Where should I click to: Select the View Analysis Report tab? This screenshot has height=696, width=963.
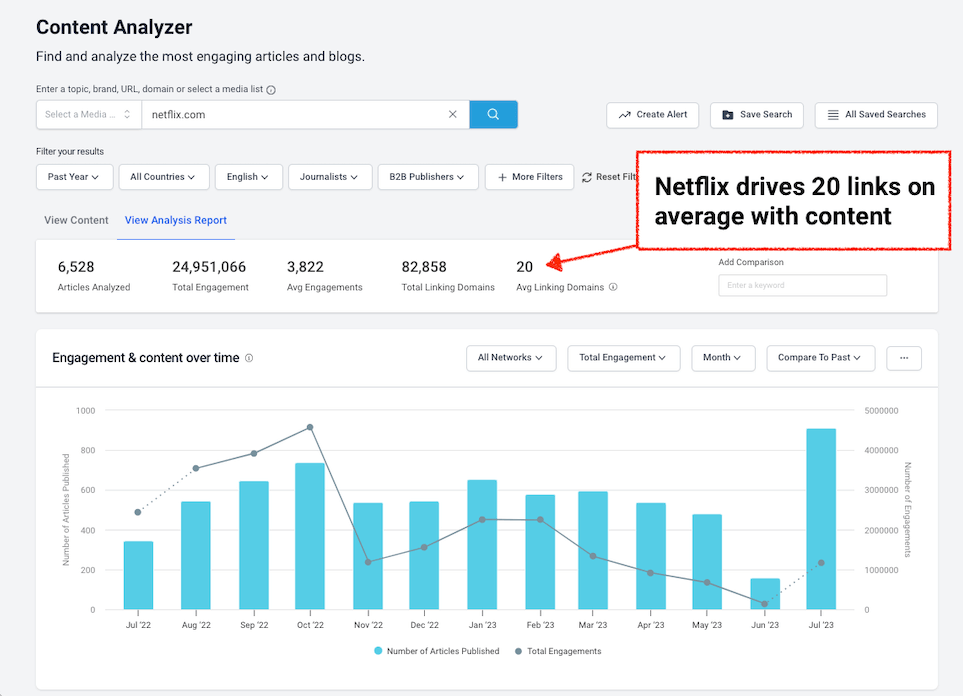click(x=175, y=220)
